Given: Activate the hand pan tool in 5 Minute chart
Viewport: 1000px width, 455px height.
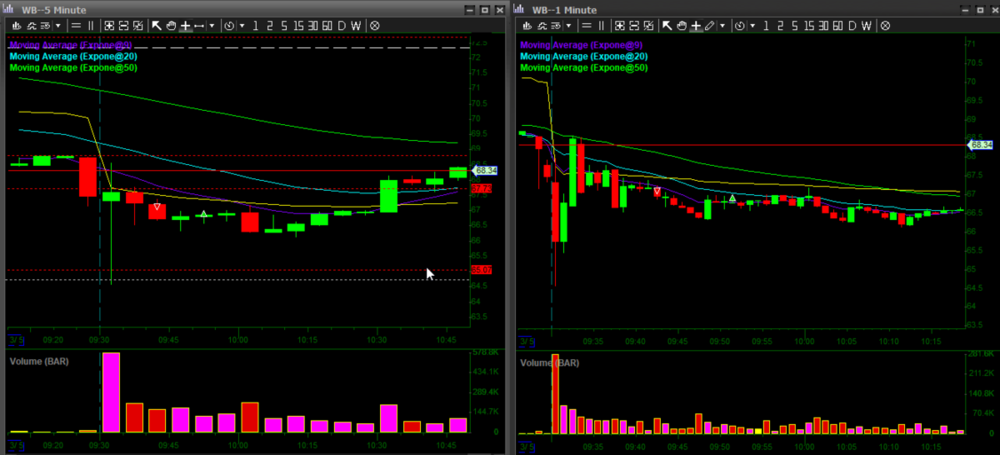Looking at the screenshot, I should pyautogui.click(x=171, y=25).
